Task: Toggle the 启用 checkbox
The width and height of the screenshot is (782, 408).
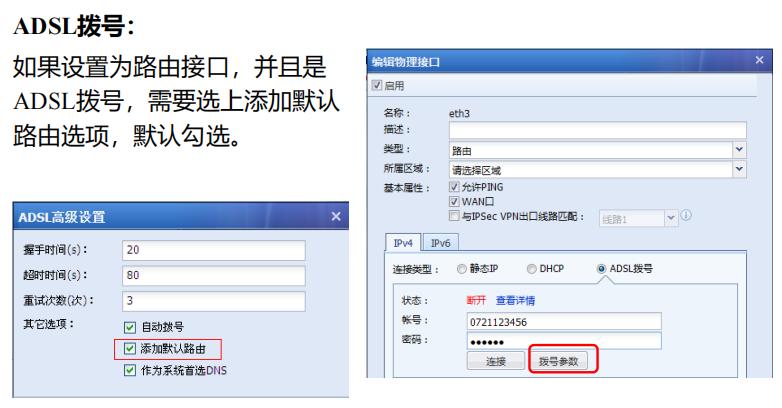Action: [377, 85]
